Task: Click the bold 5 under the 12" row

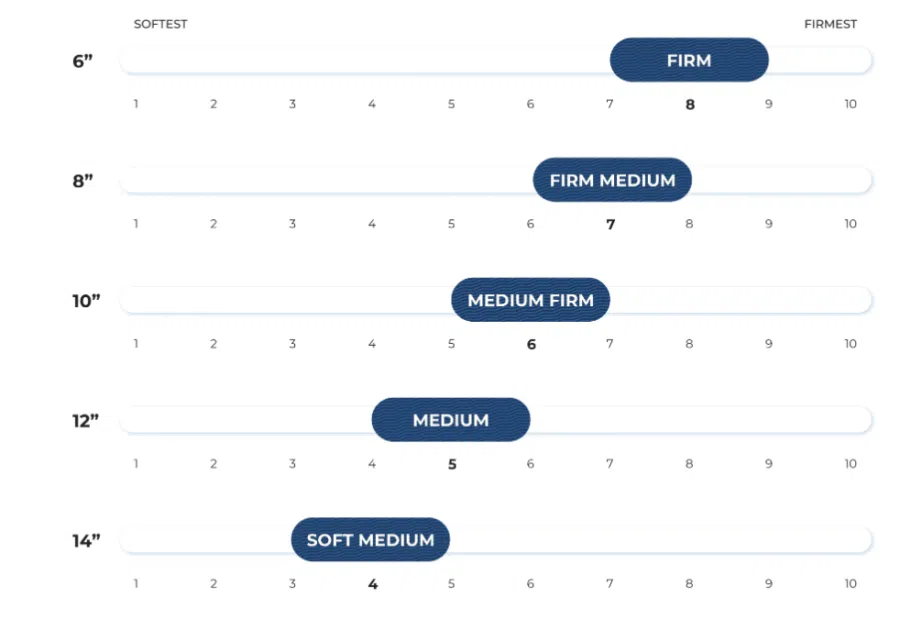Action: pyautogui.click(x=452, y=464)
